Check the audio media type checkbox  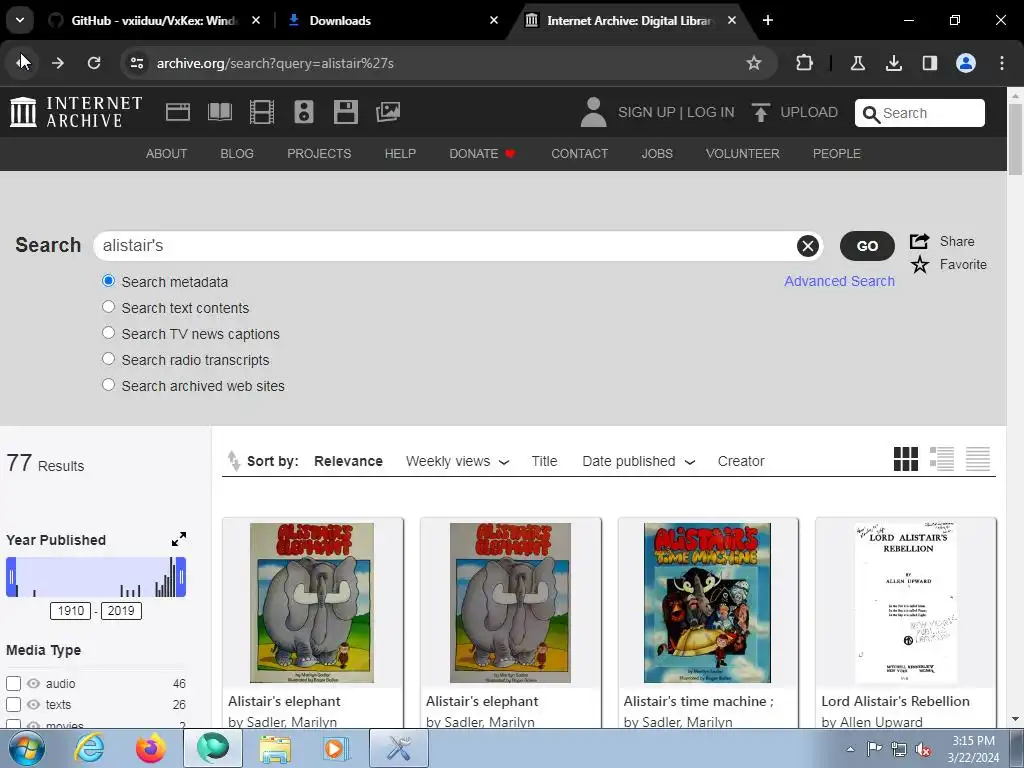click(13, 684)
